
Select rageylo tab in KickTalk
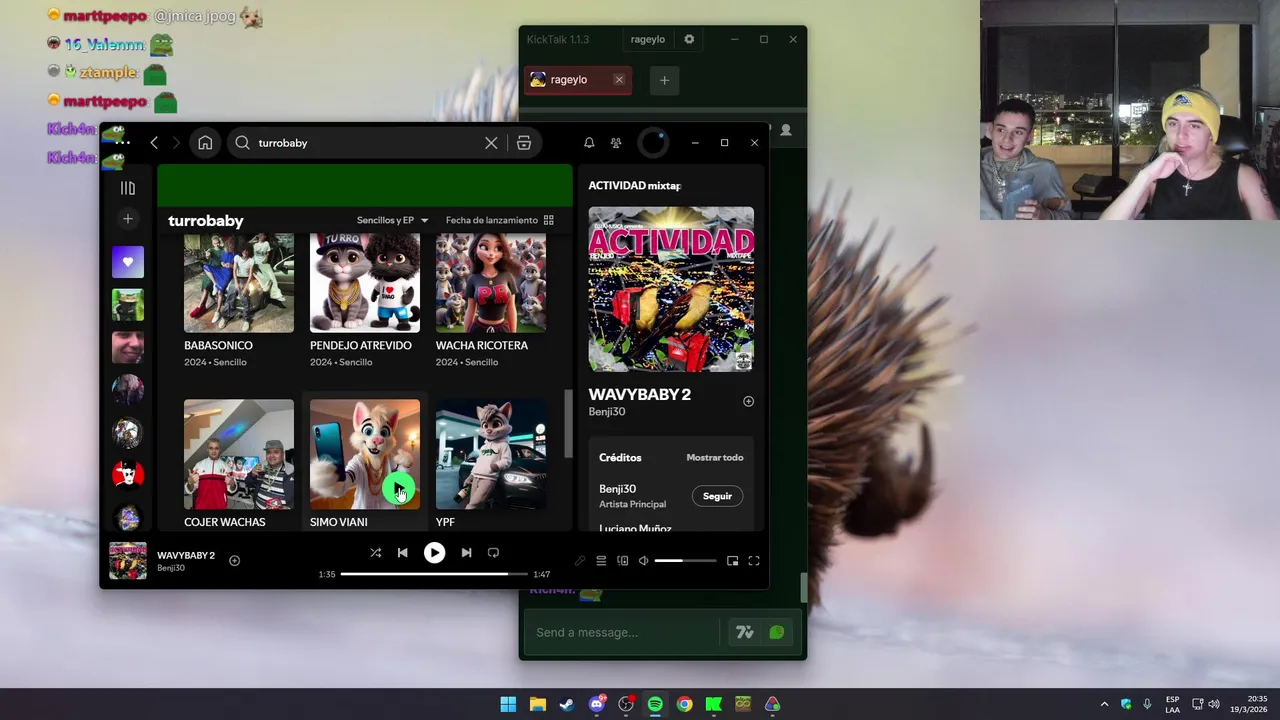pos(569,80)
